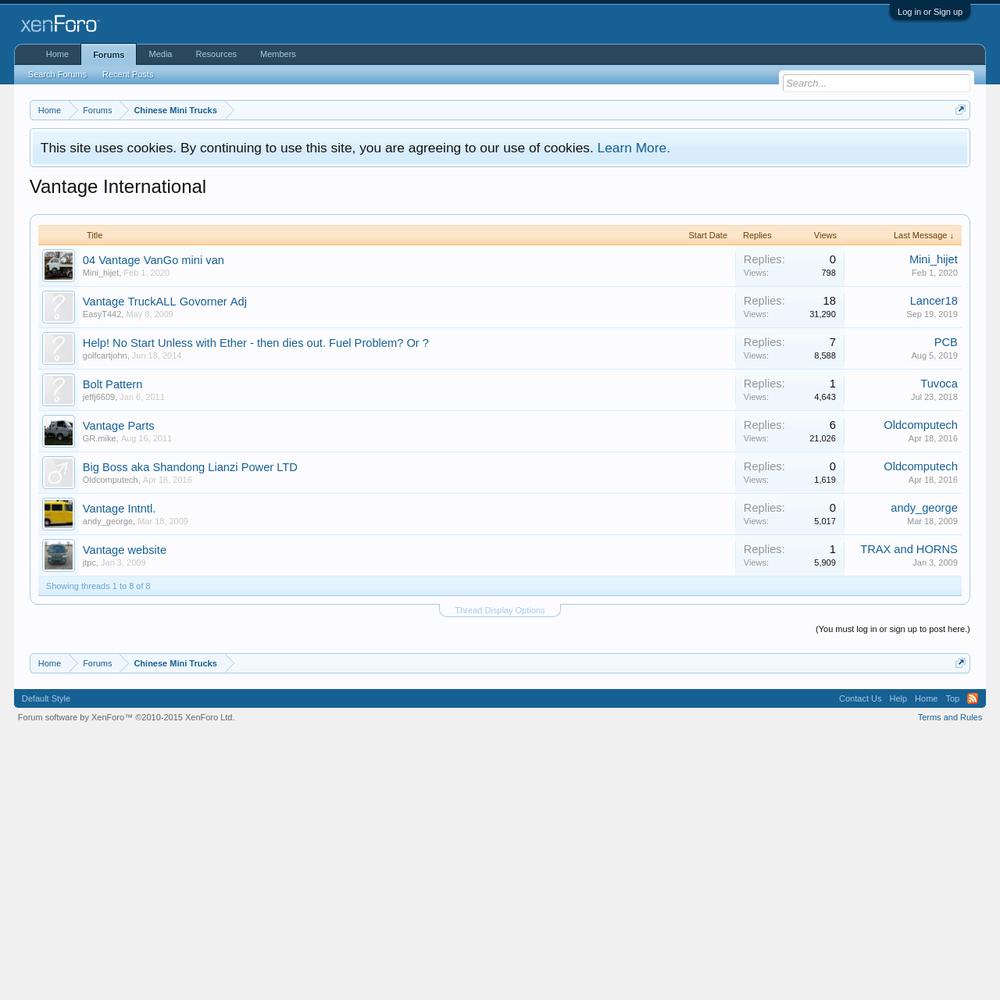Viewport: 1000px width, 1000px height.
Task: Open thread starter golfcartjohn profile link
Action: point(105,356)
